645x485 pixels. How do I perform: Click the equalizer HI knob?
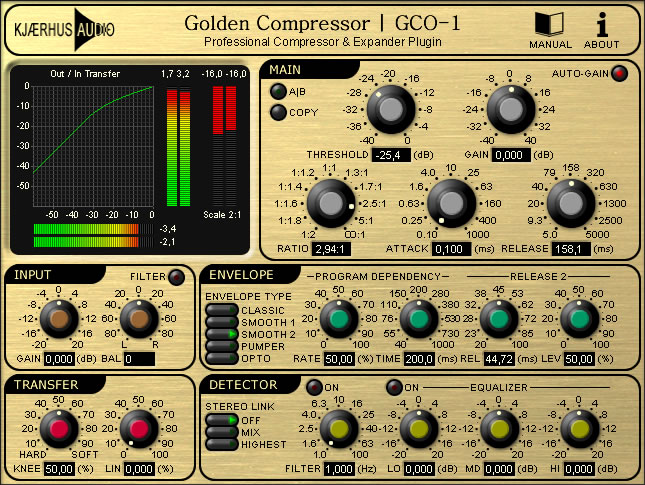pos(579,429)
